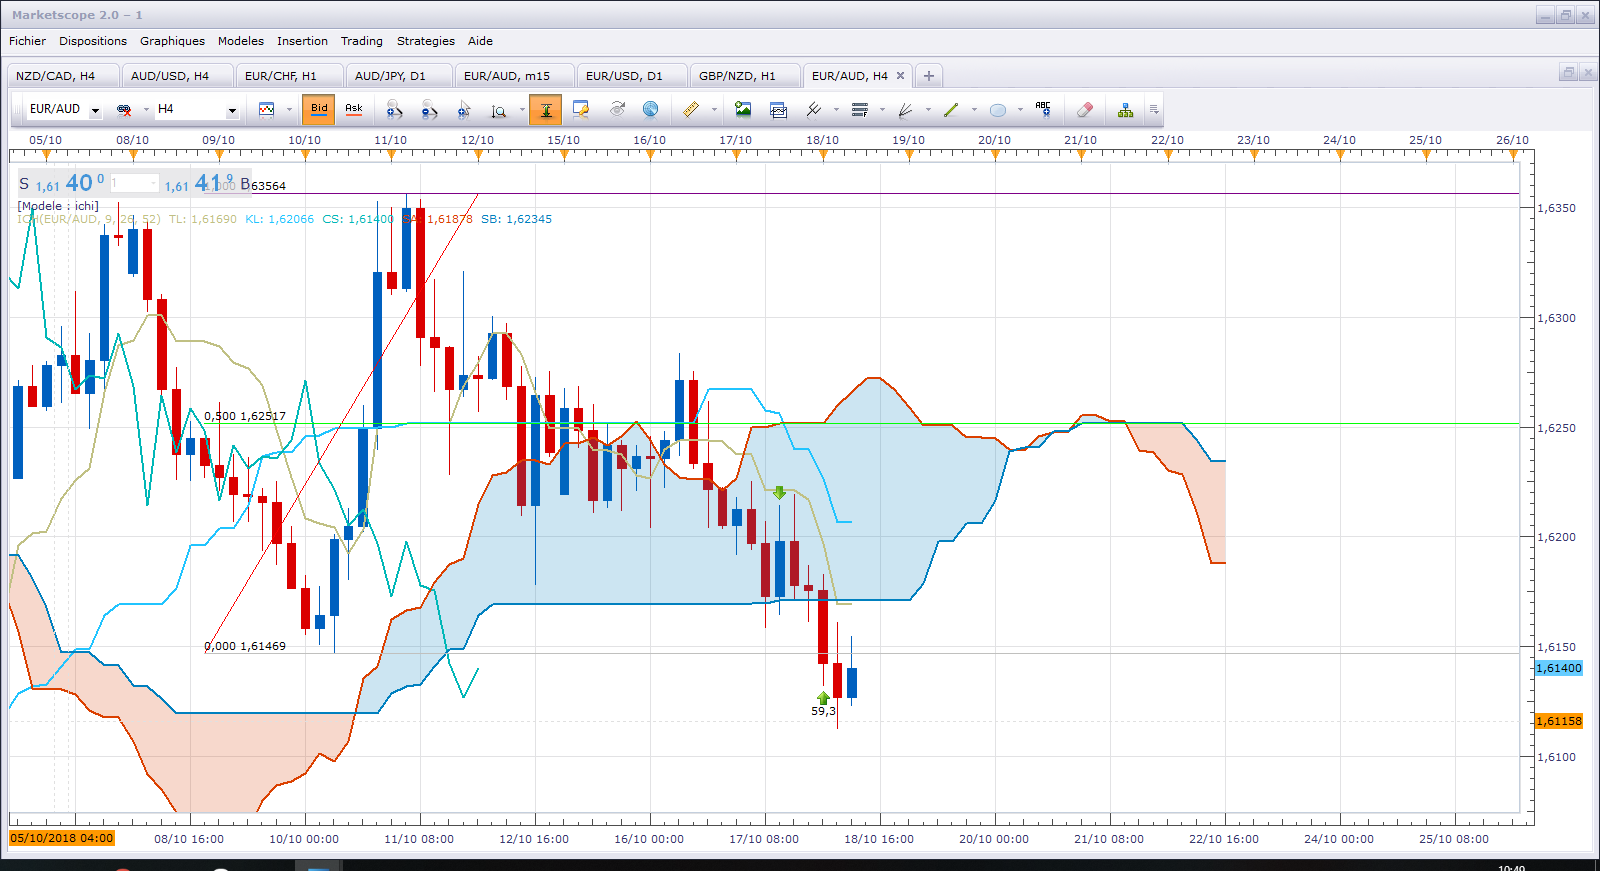Click the order amount input field
The height and width of the screenshot is (871, 1600).
134,183
